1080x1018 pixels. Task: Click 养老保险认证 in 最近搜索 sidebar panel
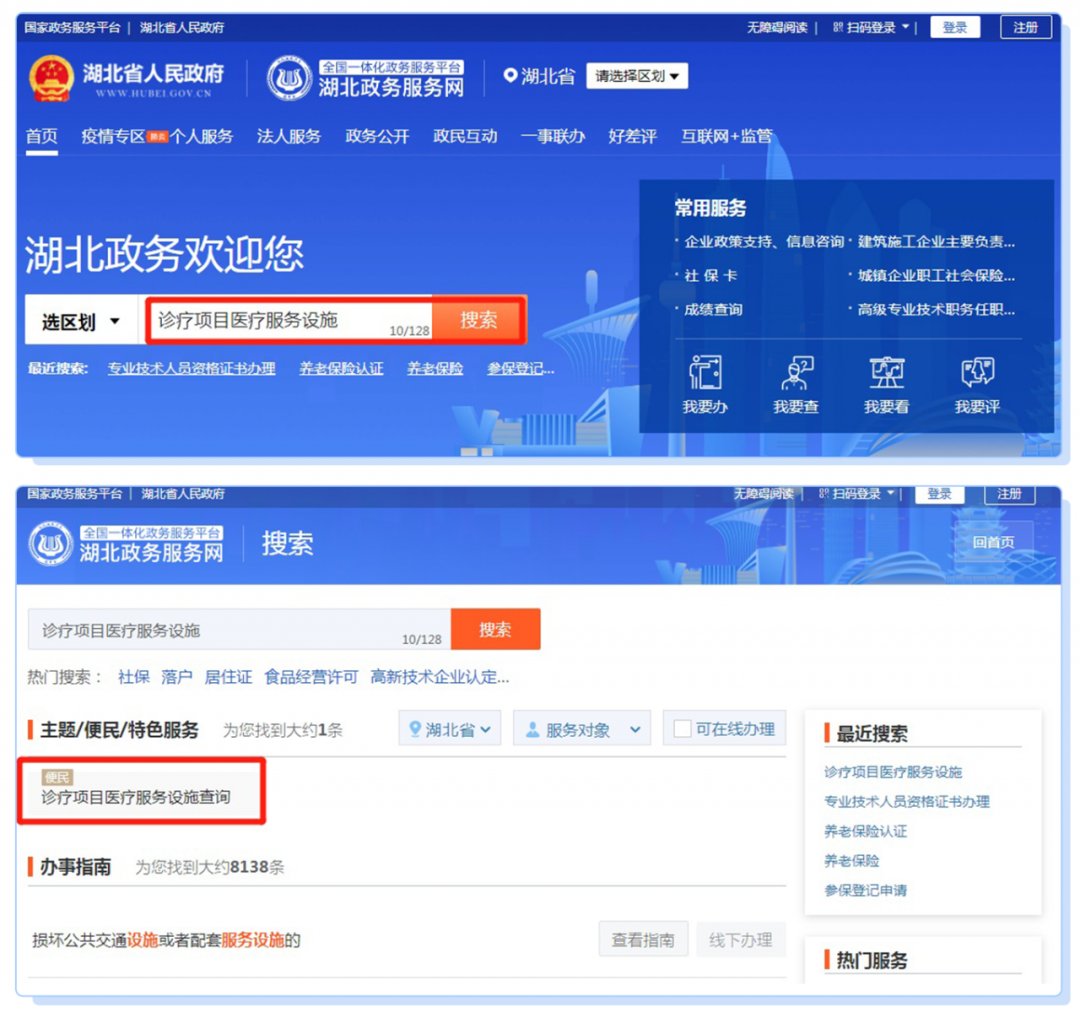(x=866, y=831)
